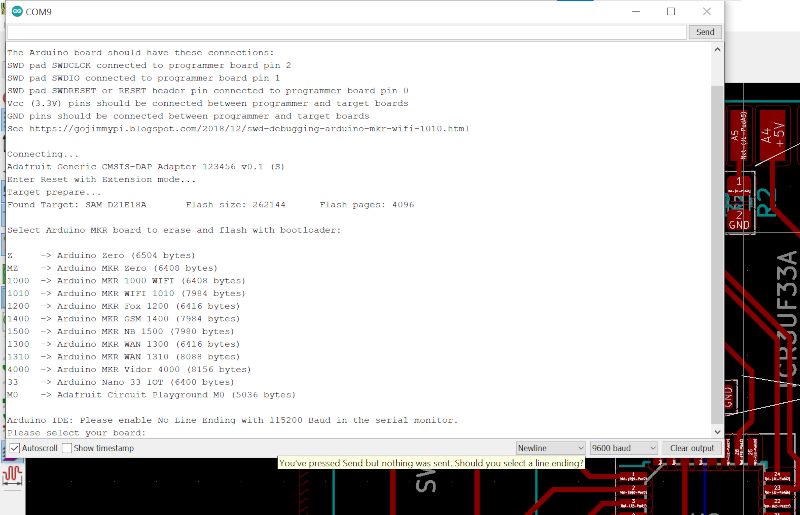Click the 'Connecting...' output line

tap(43, 154)
